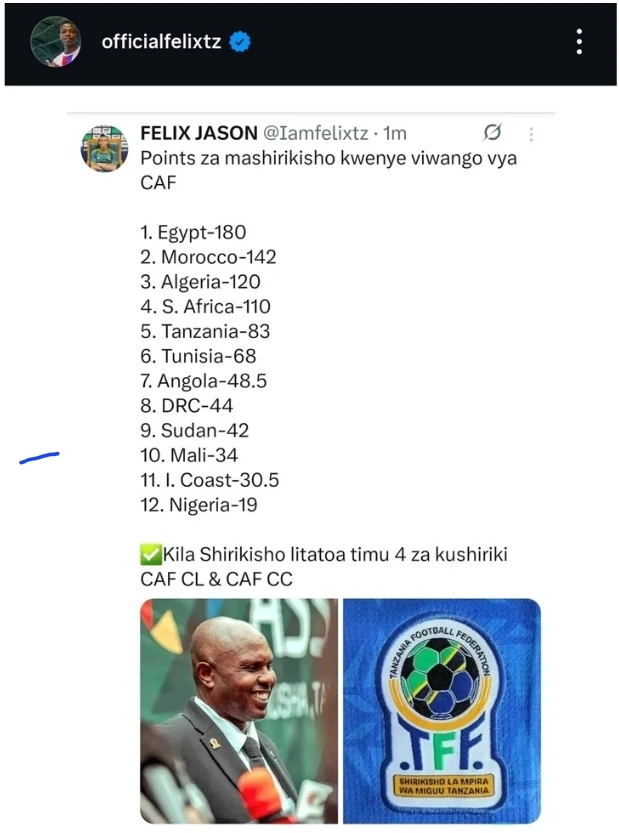Click the slashed-circle icon on the tweet
Viewport: 619px width, 833px height.
point(491,133)
